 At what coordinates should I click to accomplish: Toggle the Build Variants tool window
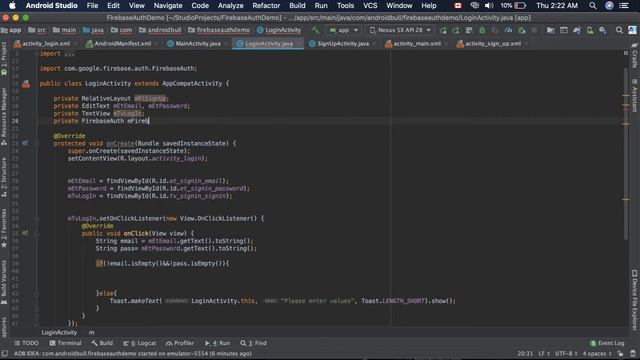pyautogui.click(x=4, y=282)
